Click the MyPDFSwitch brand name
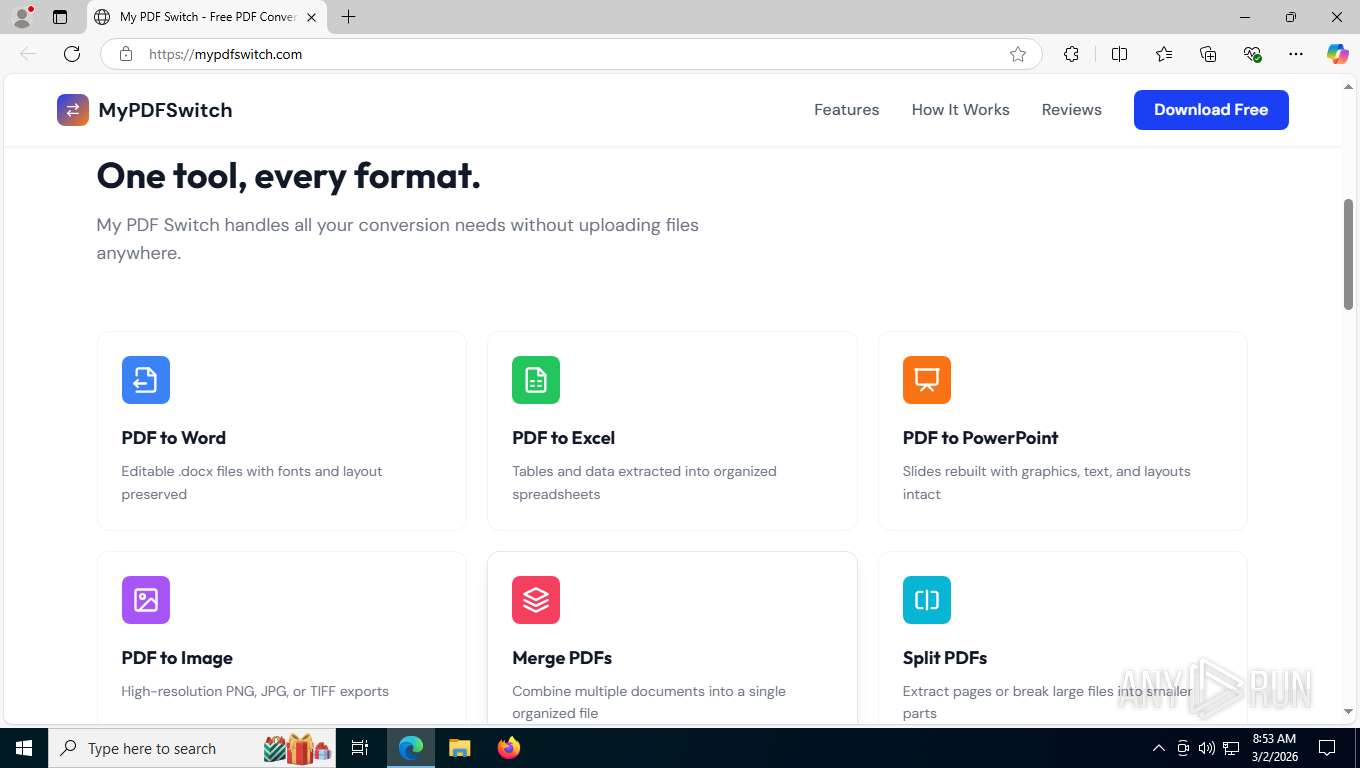 click(x=165, y=110)
